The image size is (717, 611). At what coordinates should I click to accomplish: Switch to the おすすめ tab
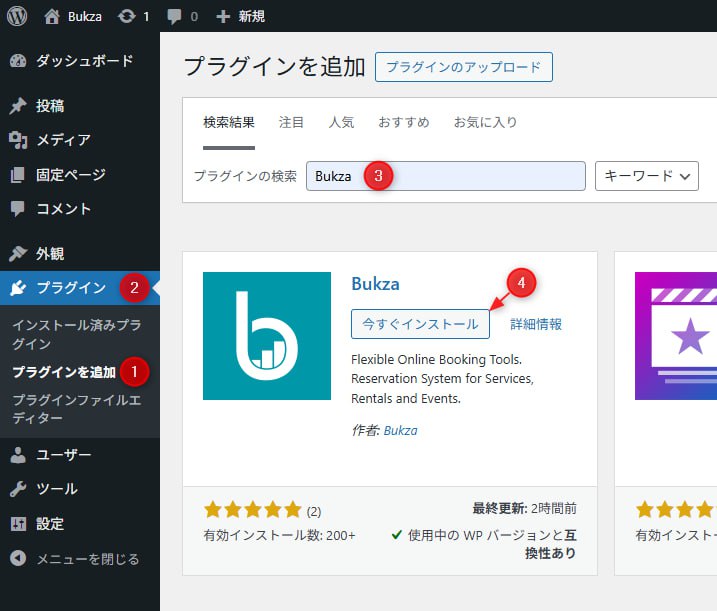(403, 123)
